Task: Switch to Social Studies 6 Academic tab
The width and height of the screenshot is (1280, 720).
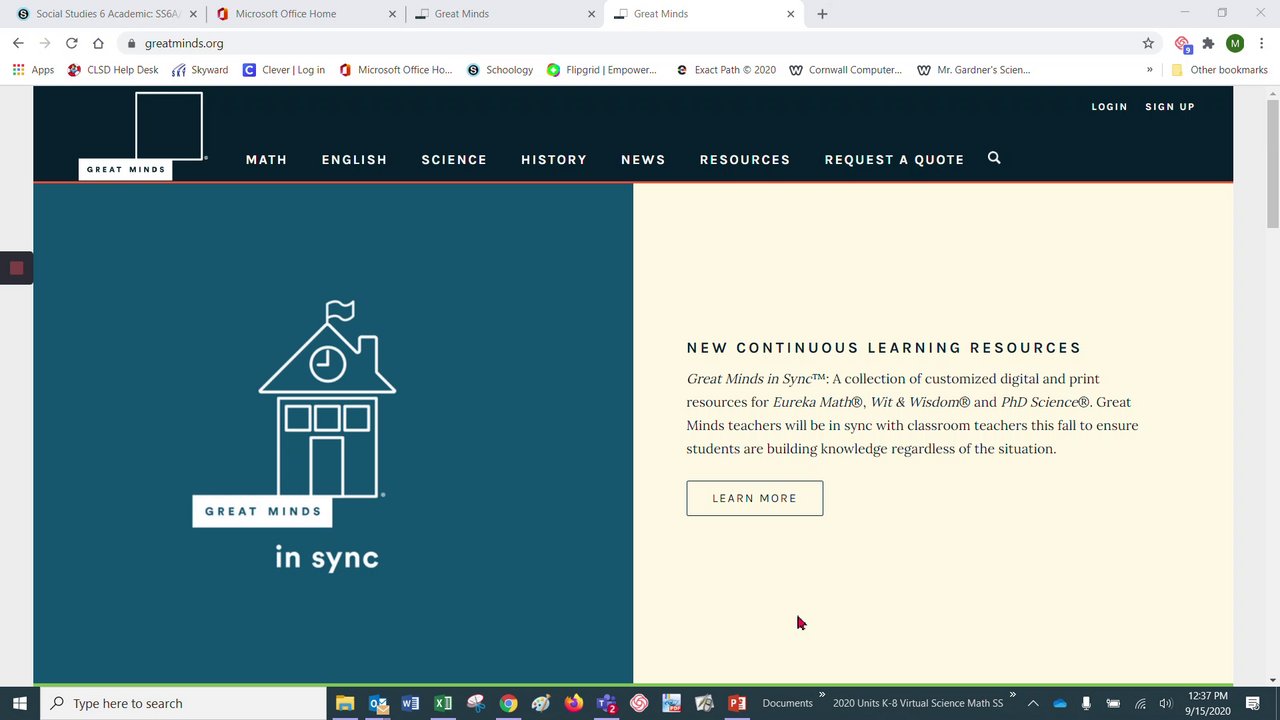Action: (105, 14)
